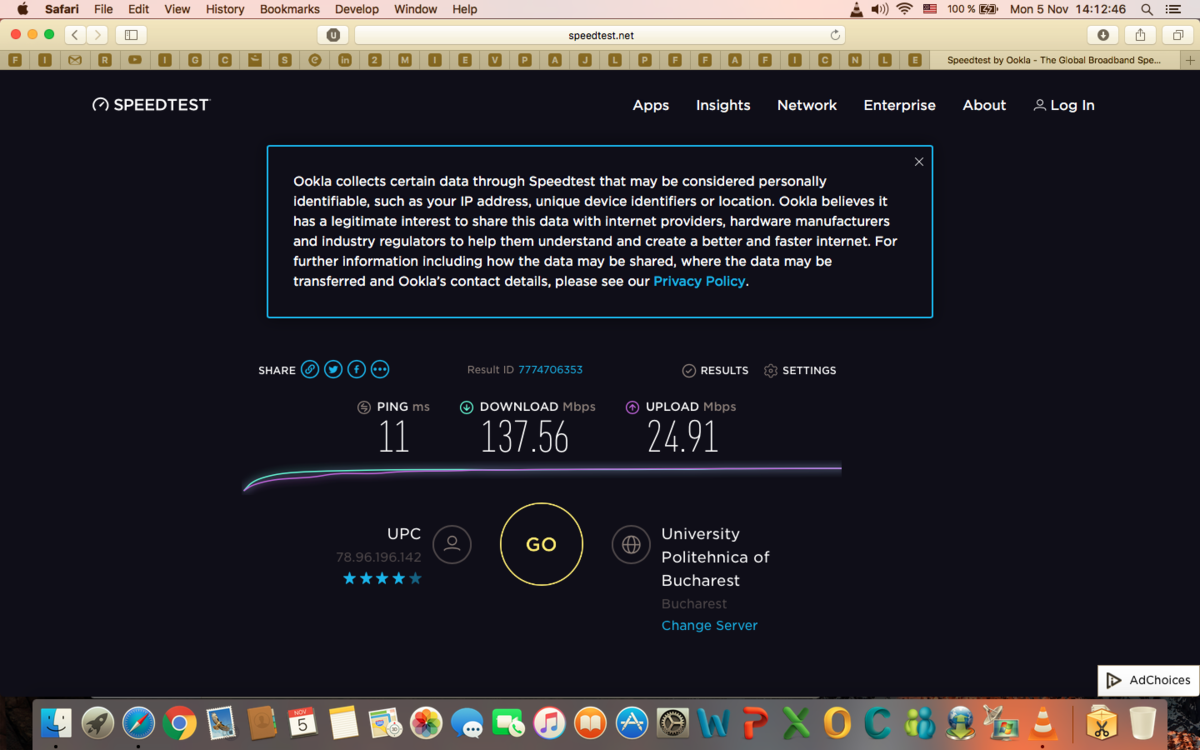The width and height of the screenshot is (1200, 750).
Task: Share the result on Facebook
Action: (x=356, y=370)
